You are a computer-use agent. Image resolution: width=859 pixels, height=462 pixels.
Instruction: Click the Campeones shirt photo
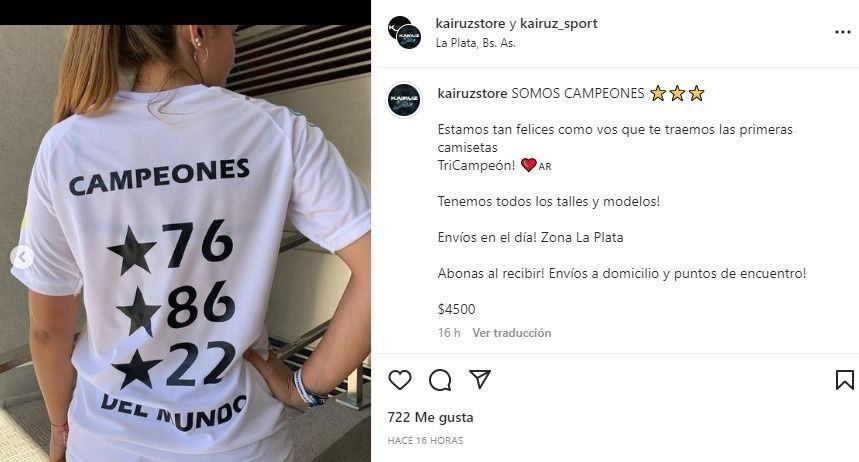pos(185,243)
